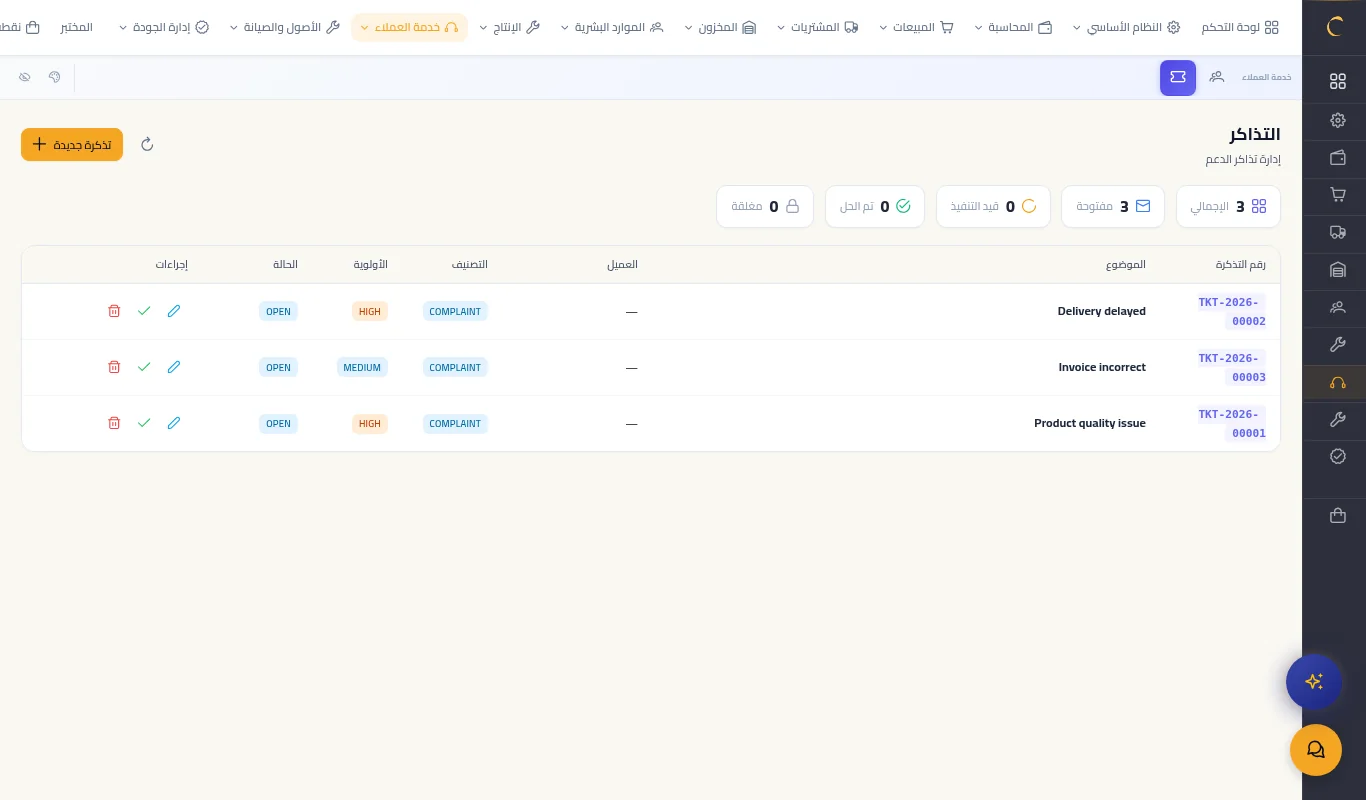The width and height of the screenshot is (1366, 800).
Task: Expand chevron beside الموارد البشرية menu
Action: point(564,28)
